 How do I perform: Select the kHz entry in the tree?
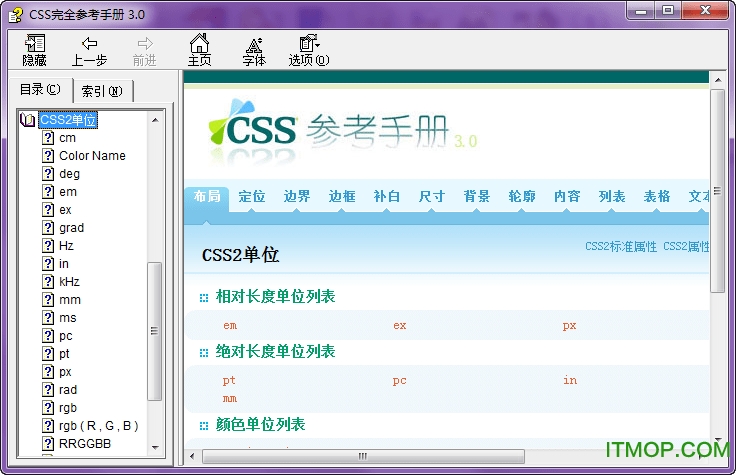tap(69, 282)
